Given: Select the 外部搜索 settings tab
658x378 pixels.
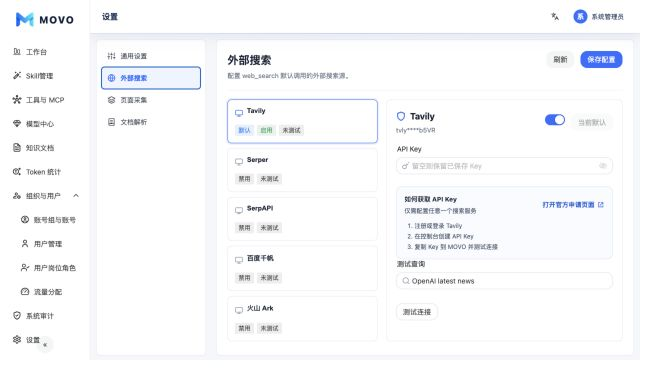Looking at the screenshot, I should (x=151, y=78).
